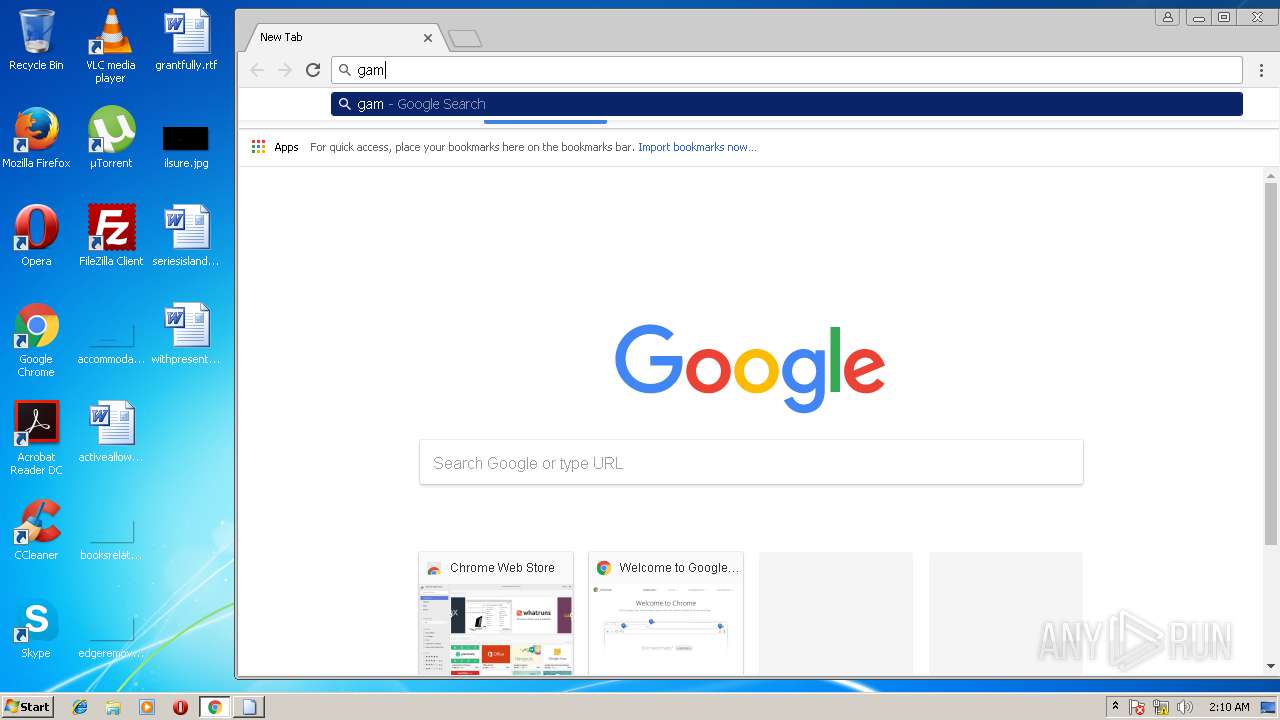Click the browser forward arrow
The height and width of the screenshot is (720, 1280).
click(285, 70)
